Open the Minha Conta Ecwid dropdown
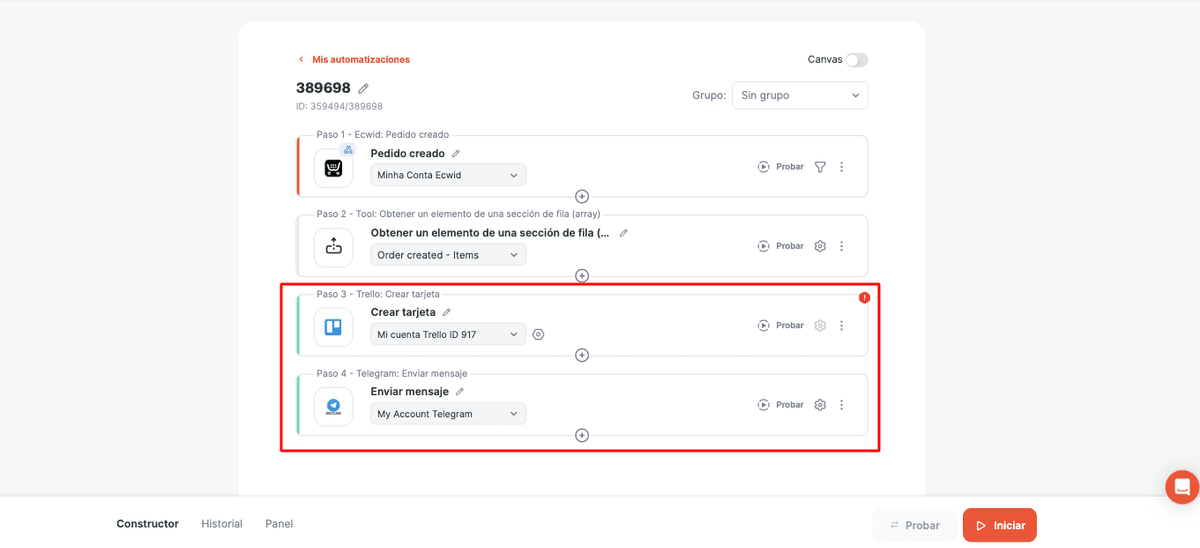The height and width of the screenshot is (548, 1200). click(448, 175)
